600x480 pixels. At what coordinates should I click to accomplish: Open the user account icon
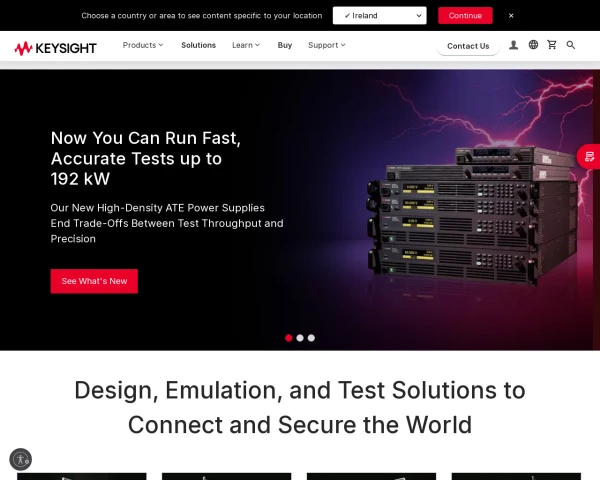point(513,45)
